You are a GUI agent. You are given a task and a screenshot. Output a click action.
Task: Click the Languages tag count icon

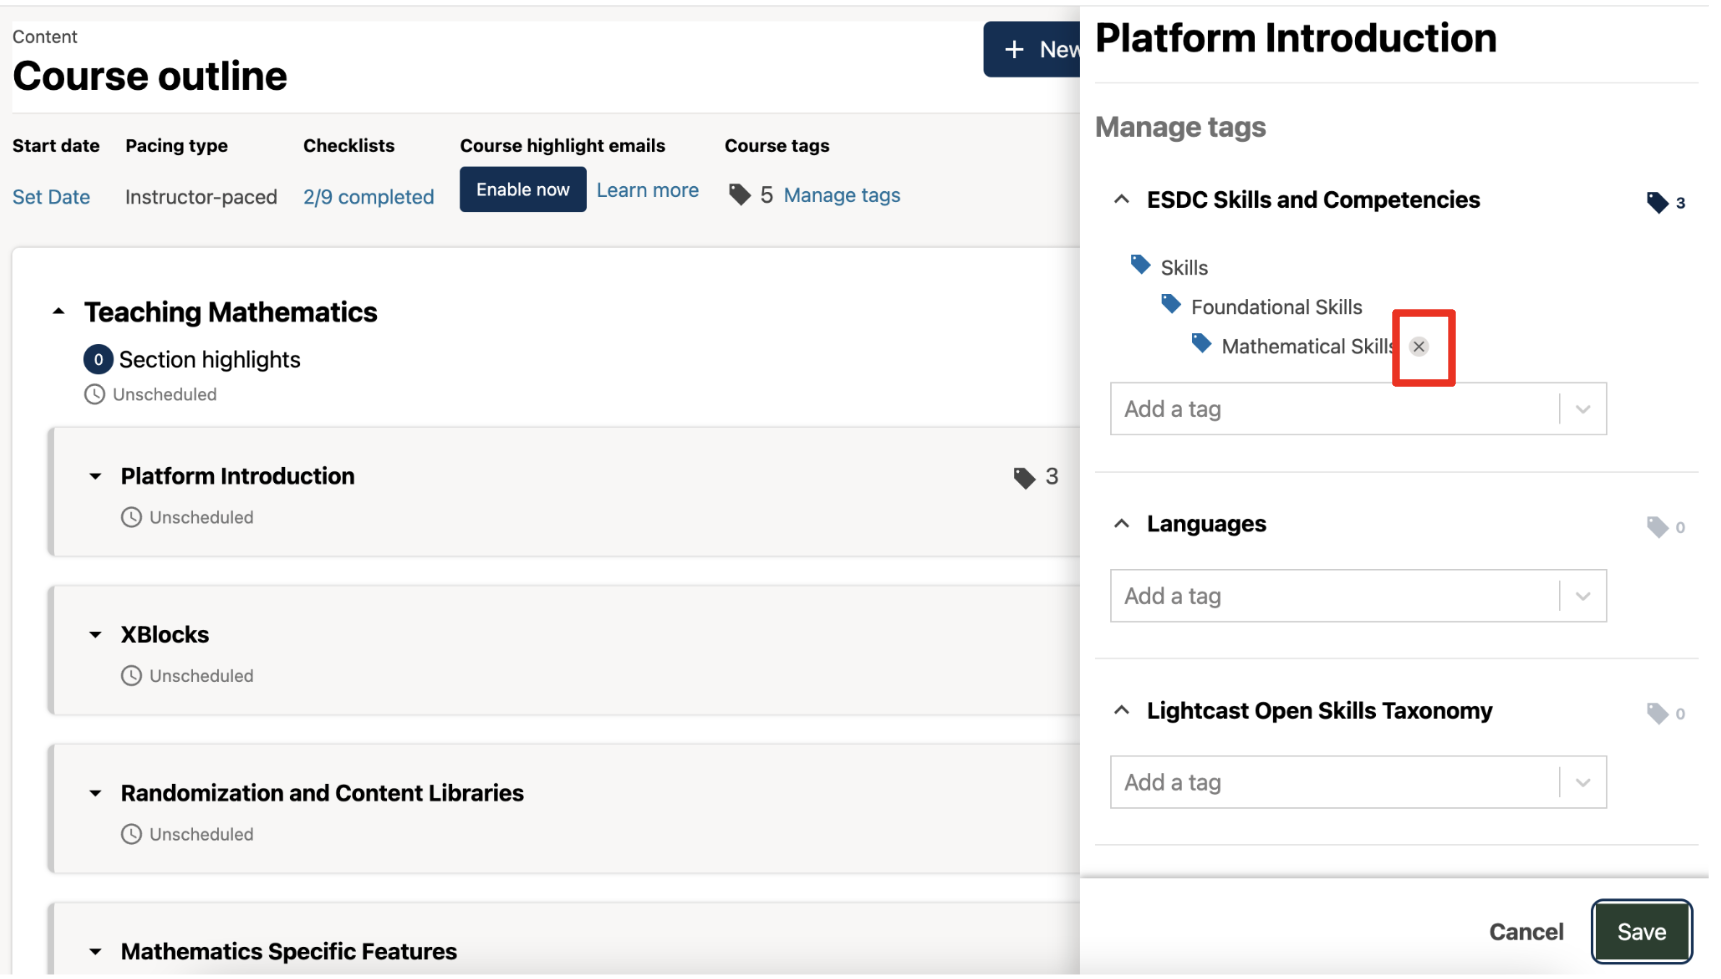(x=1656, y=527)
